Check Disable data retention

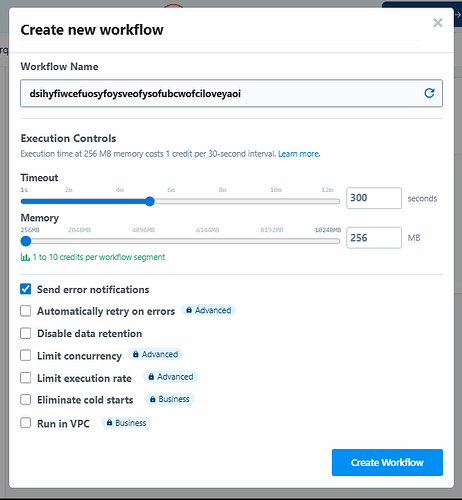(26, 333)
